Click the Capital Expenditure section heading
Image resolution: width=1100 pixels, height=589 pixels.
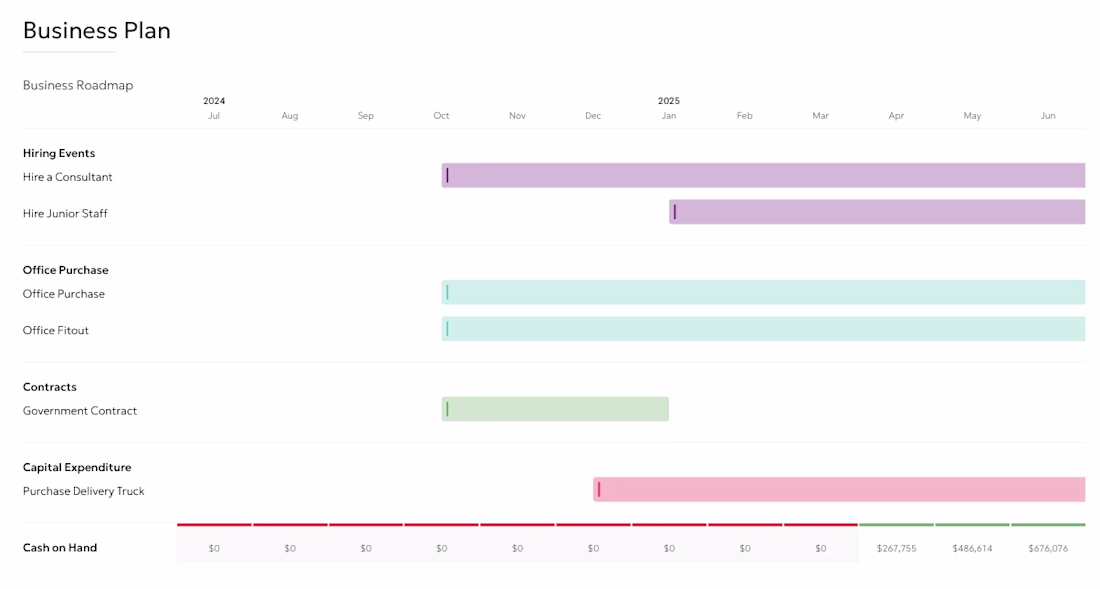tap(77, 467)
